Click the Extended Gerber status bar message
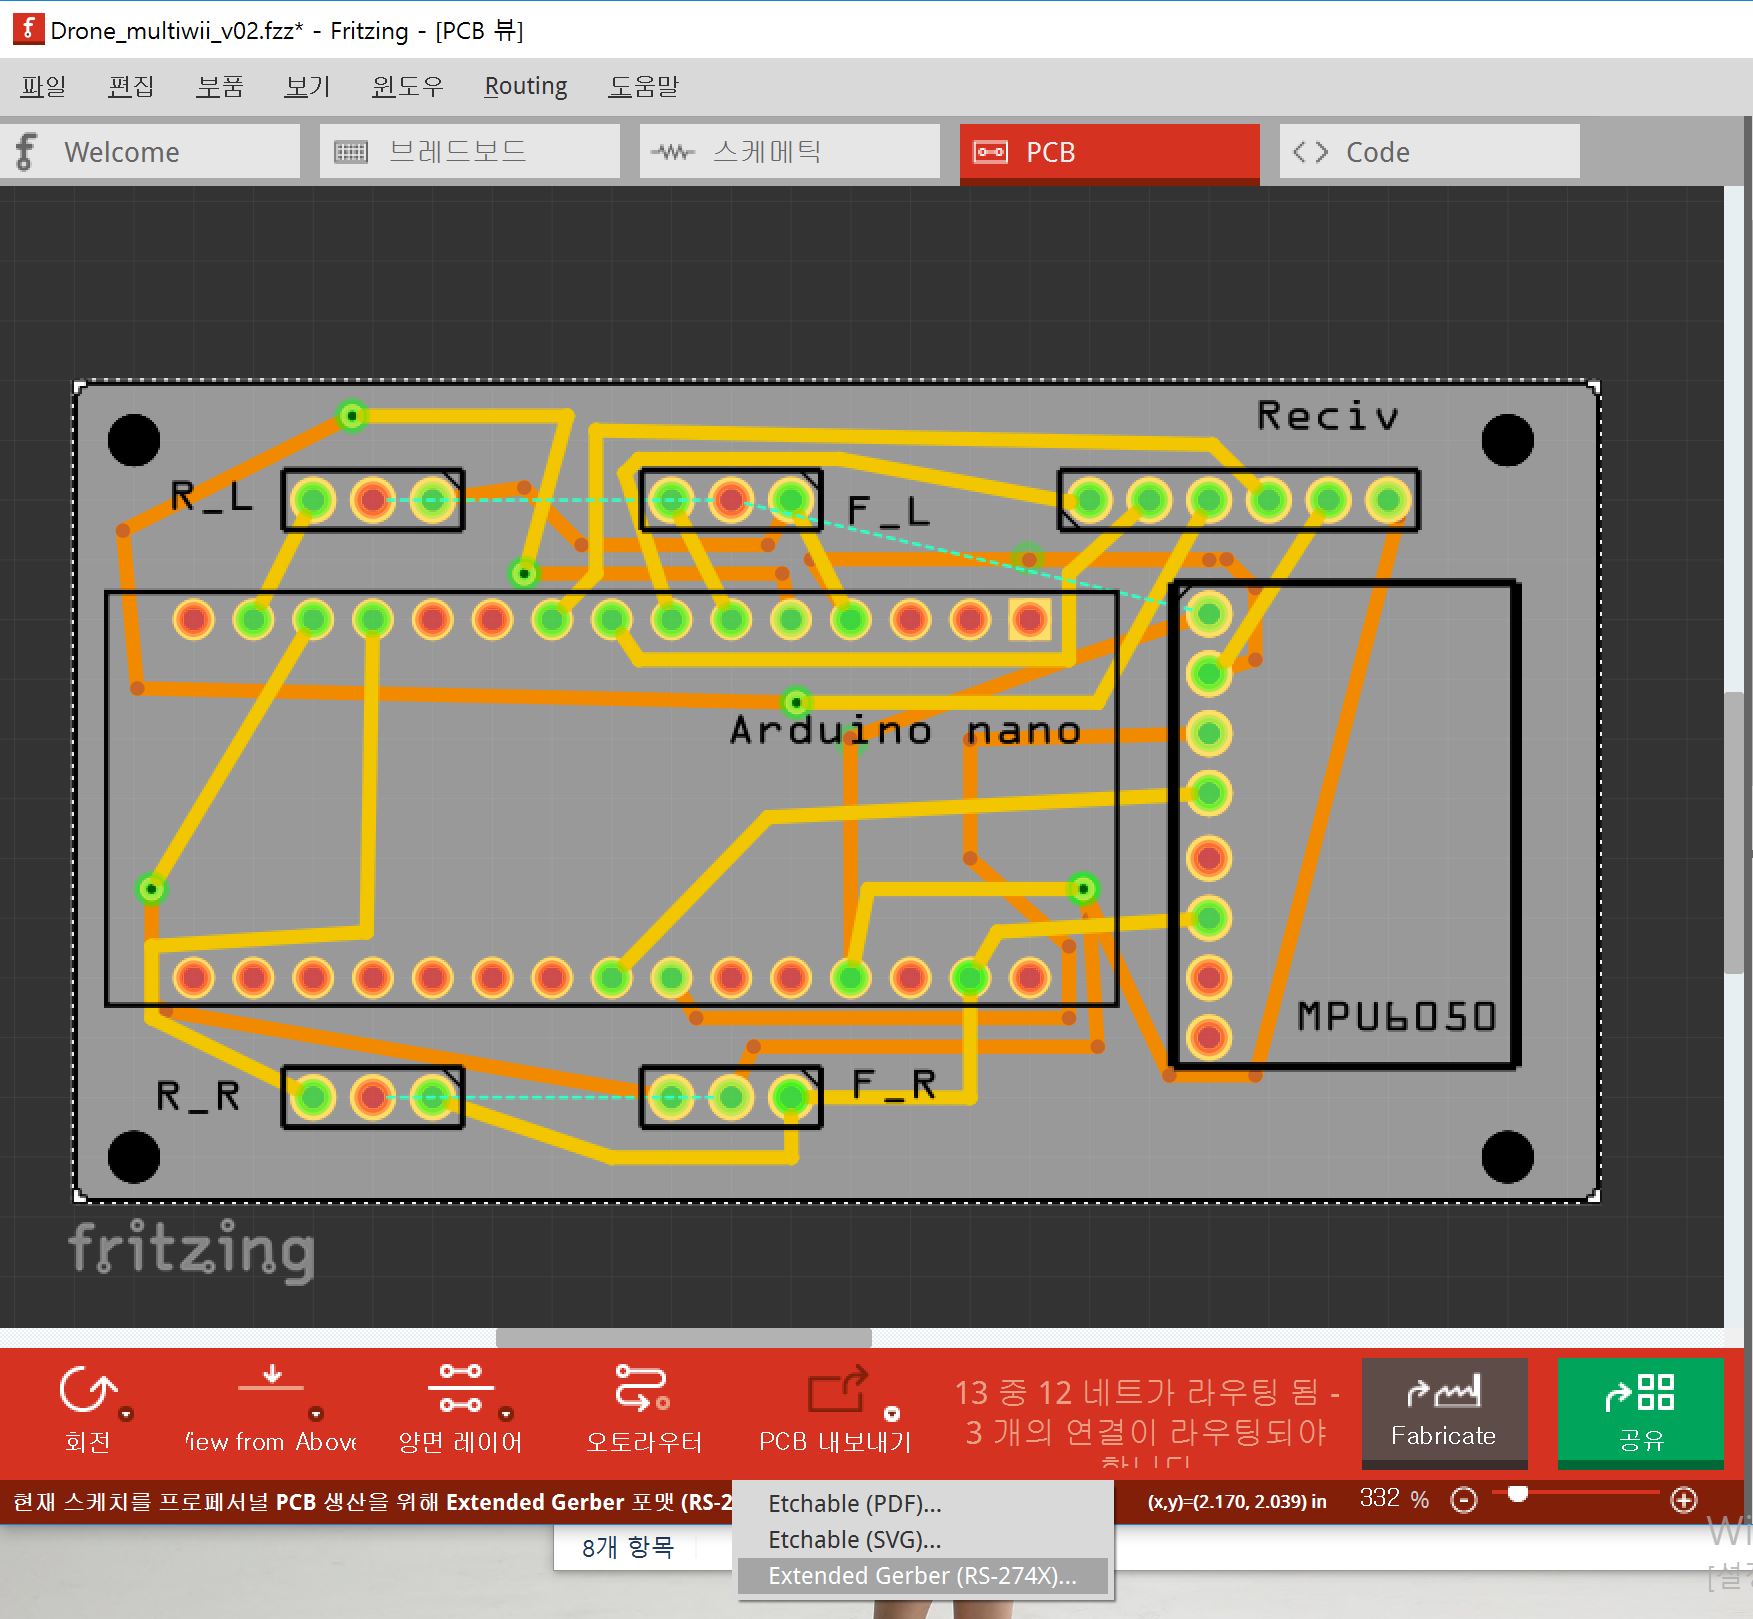Viewport: 1753px width, 1619px height. [372, 1502]
